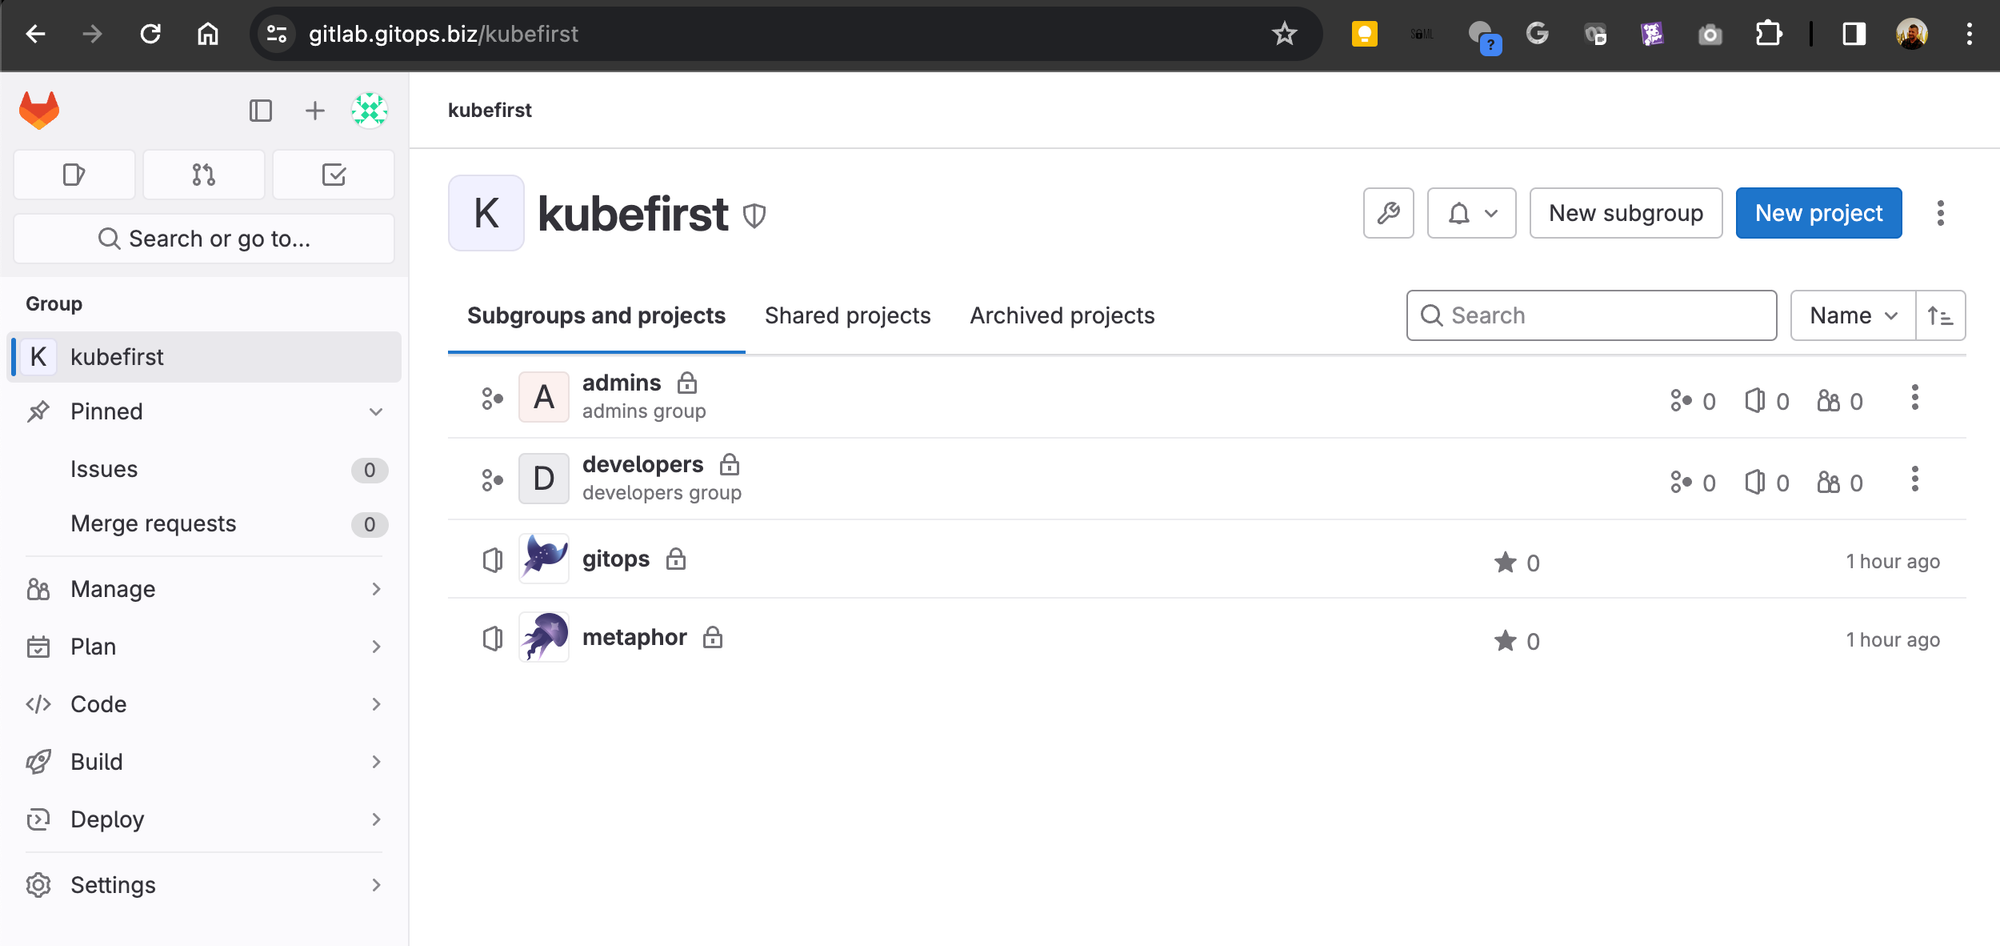Open the Name sort dropdown

tap(1853, 316)
